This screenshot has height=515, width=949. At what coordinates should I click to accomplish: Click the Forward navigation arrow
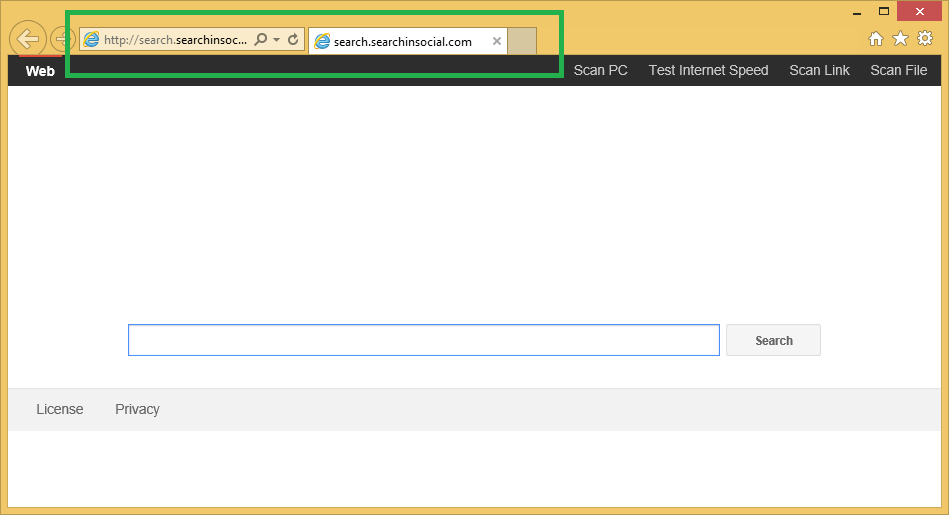61,40
